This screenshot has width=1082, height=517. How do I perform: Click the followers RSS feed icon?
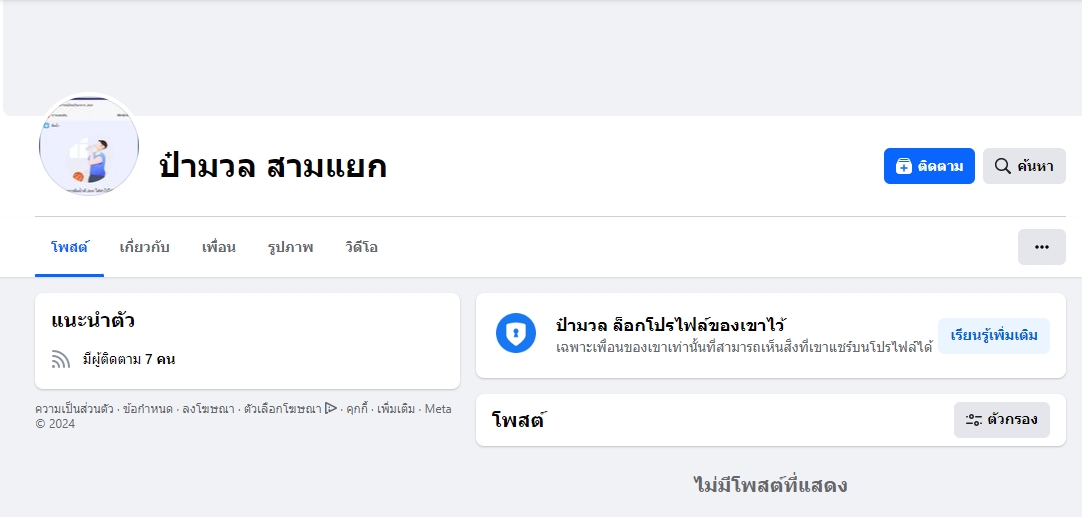coord(61,359)
